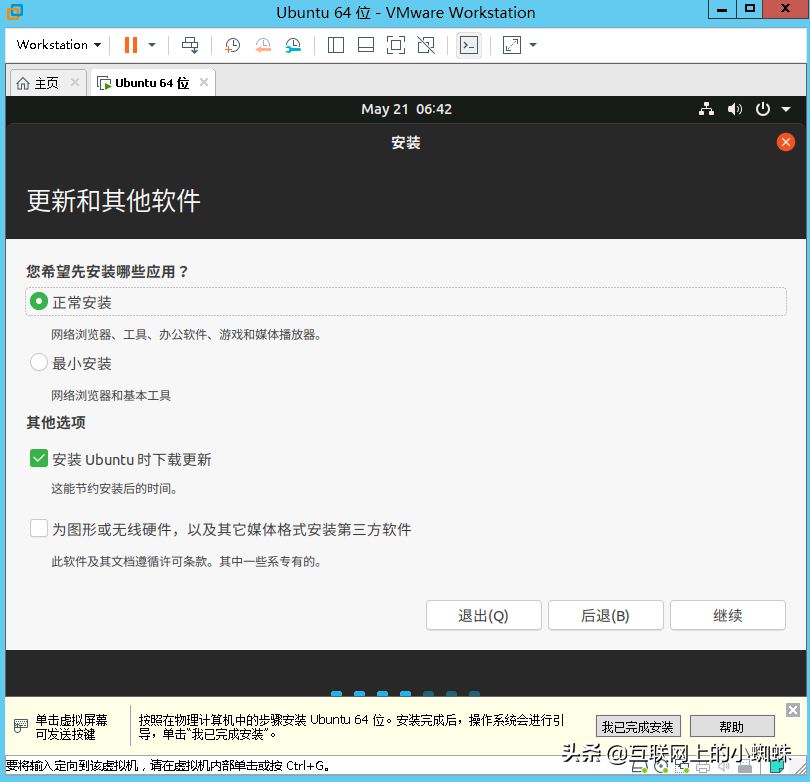Select the 最小安装 radio button
Image resolution: width=810 pixels, height=782 pixels.
tap(38, 363)
